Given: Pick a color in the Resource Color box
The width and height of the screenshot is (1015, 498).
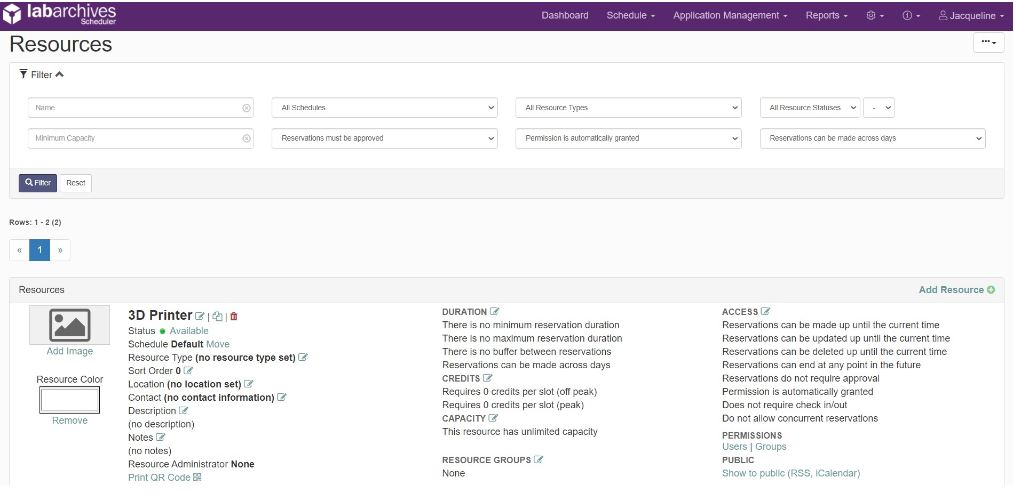Looking at the screenshot, I should (69, 400).
